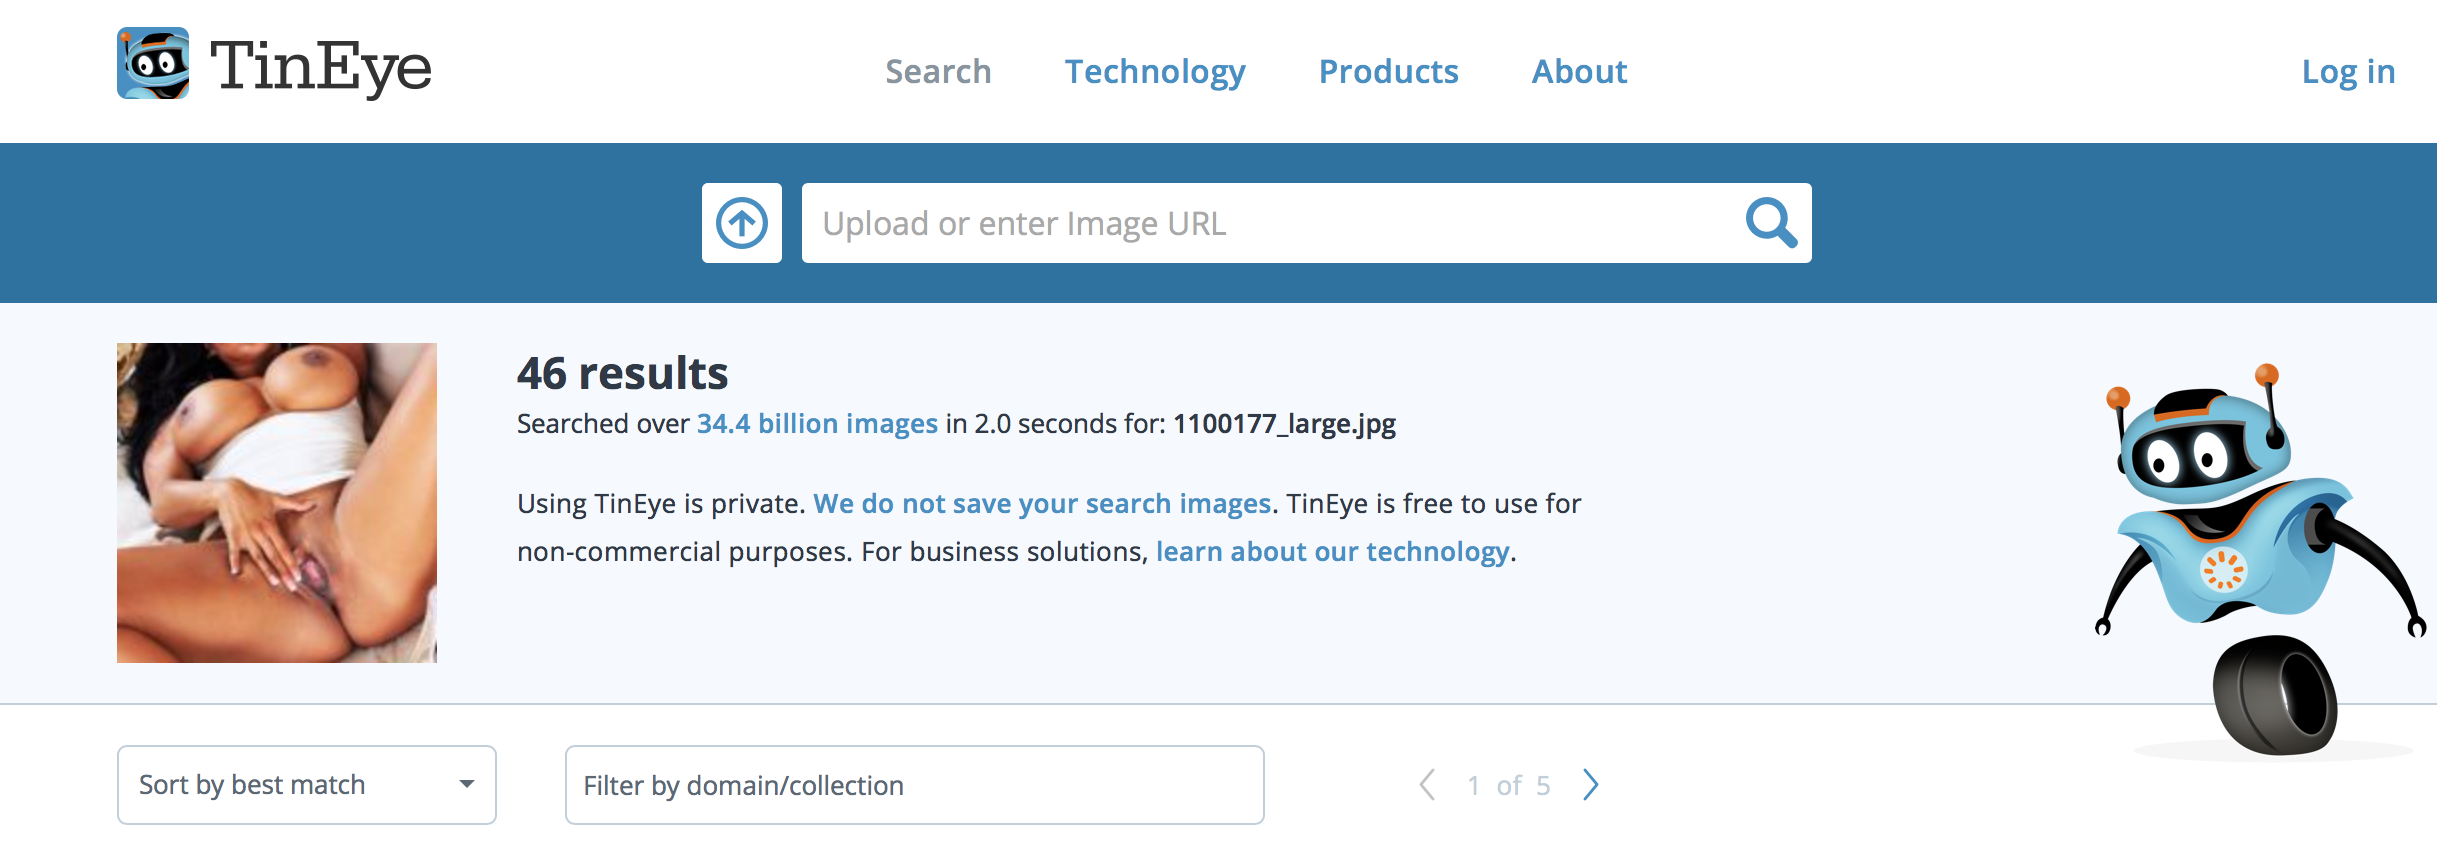Image resolution: width=2437 pixels, height=866 pixels.
Task: Follow the learn about our technology link
Action: coord(1332,552)
